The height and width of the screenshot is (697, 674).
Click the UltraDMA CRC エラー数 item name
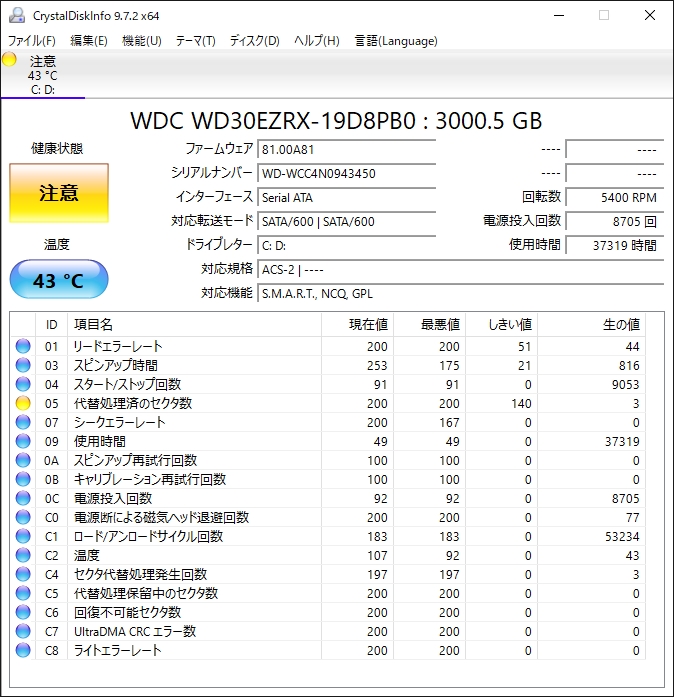tap(135, 632)
